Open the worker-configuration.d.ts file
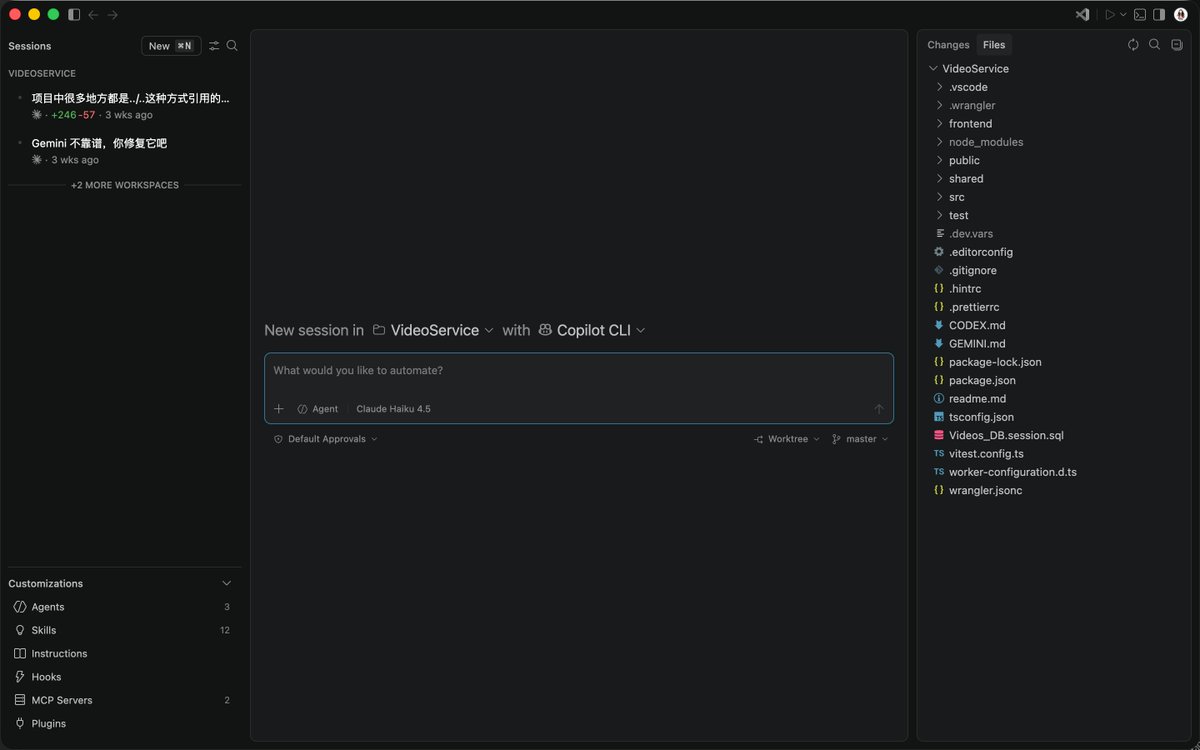 click(1054, 472)
